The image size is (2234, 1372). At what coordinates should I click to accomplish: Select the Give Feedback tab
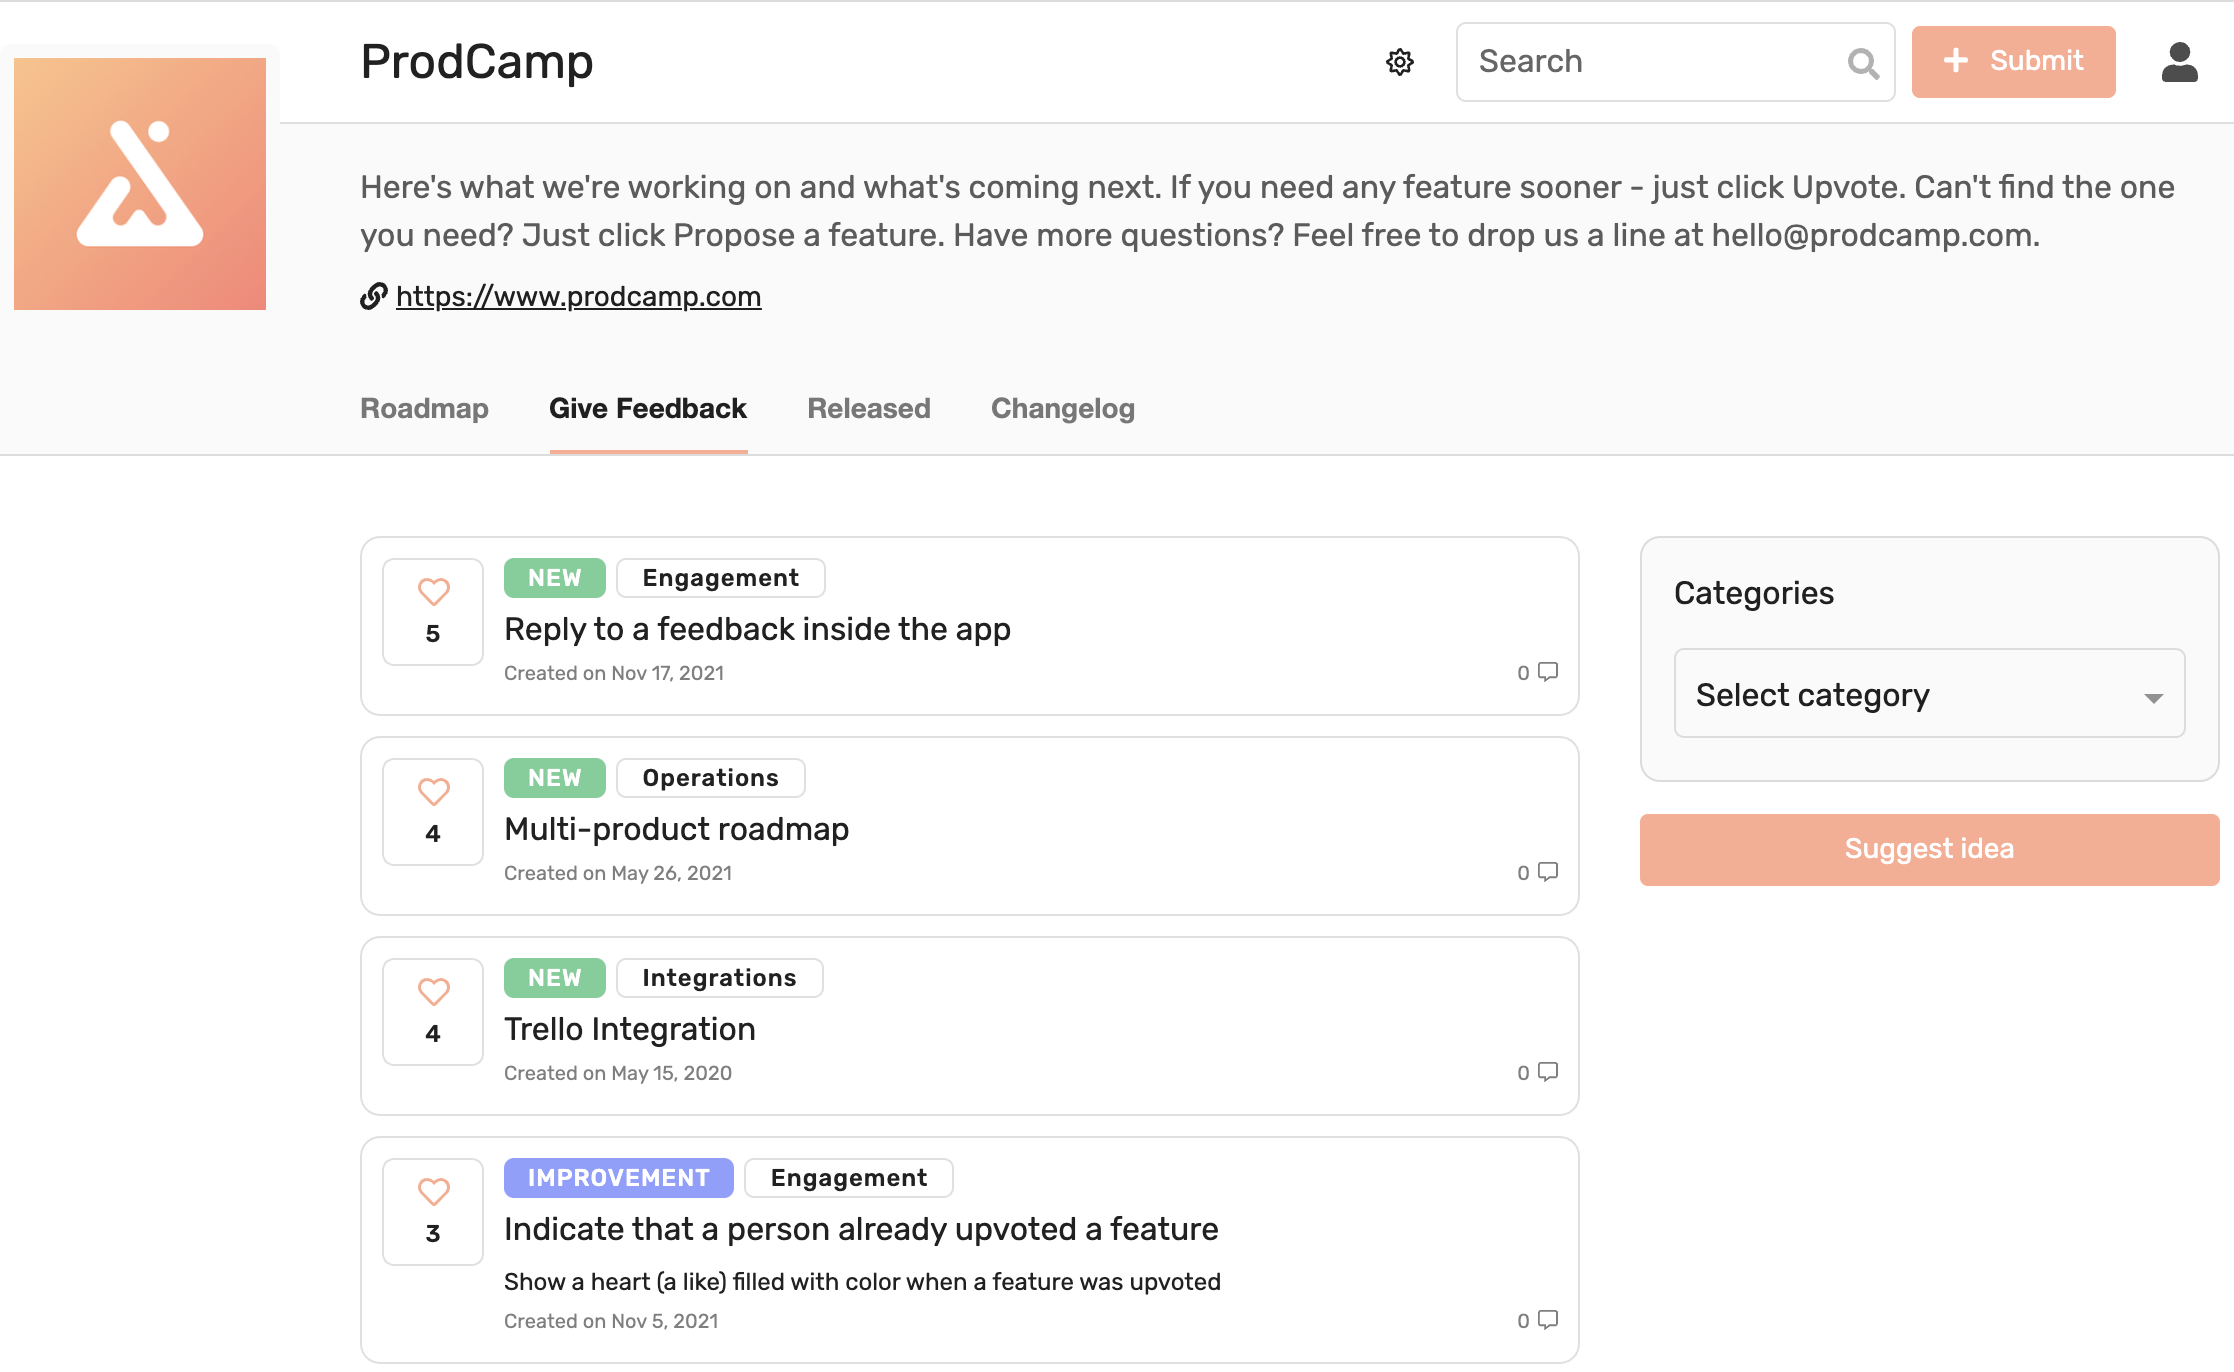(x=648, y=408)
